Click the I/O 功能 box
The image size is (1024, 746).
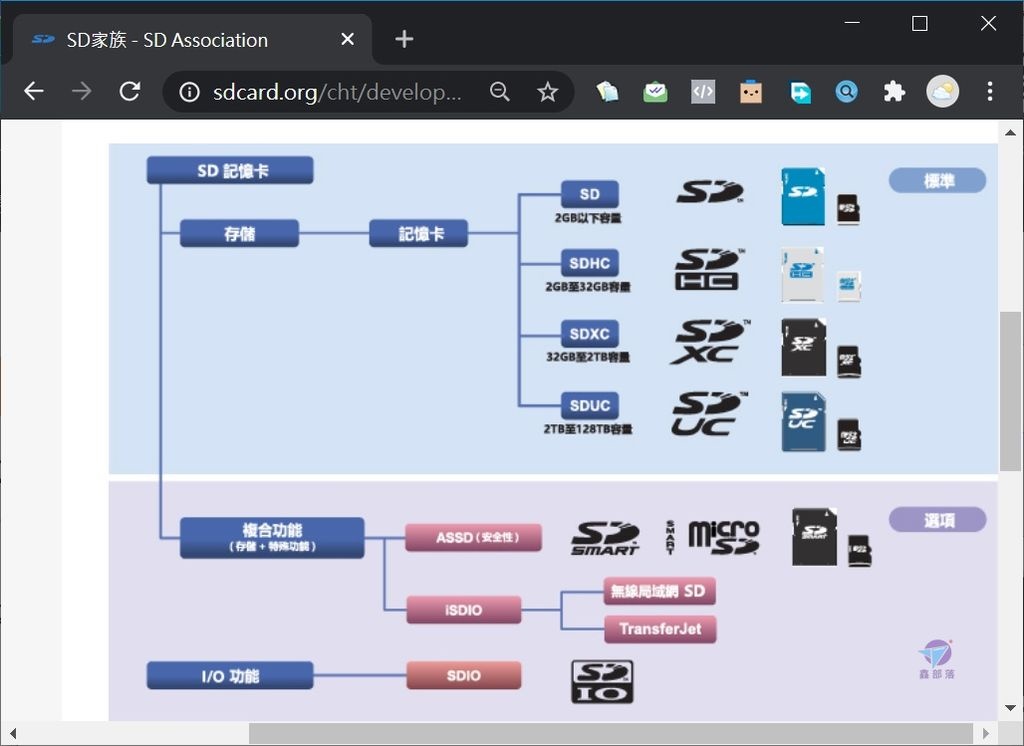[230, 675]
